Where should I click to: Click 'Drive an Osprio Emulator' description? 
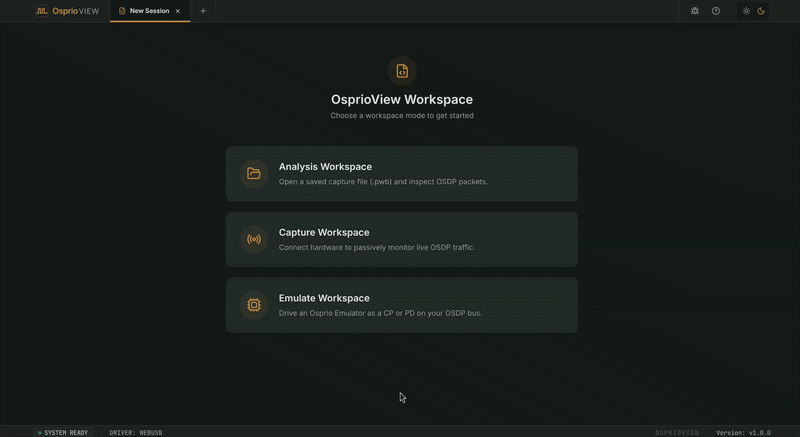380,313
